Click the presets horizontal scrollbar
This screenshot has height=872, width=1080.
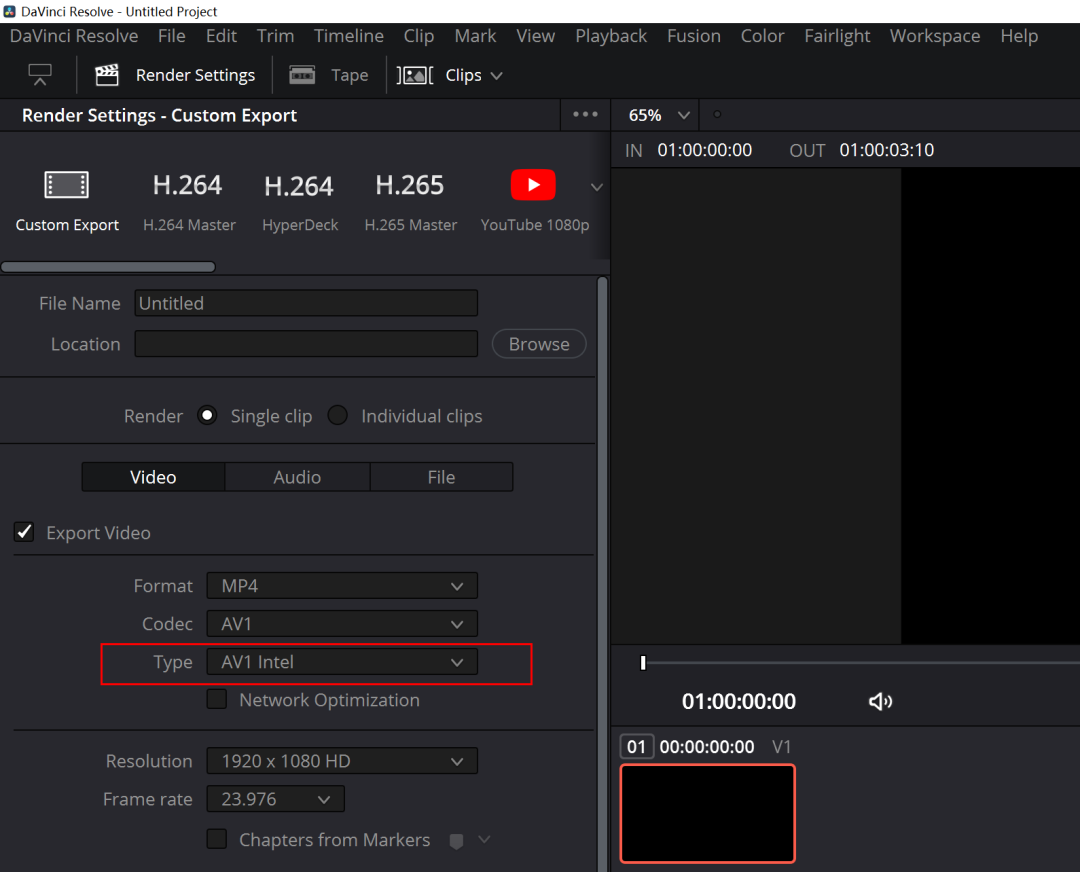(108, 267)
